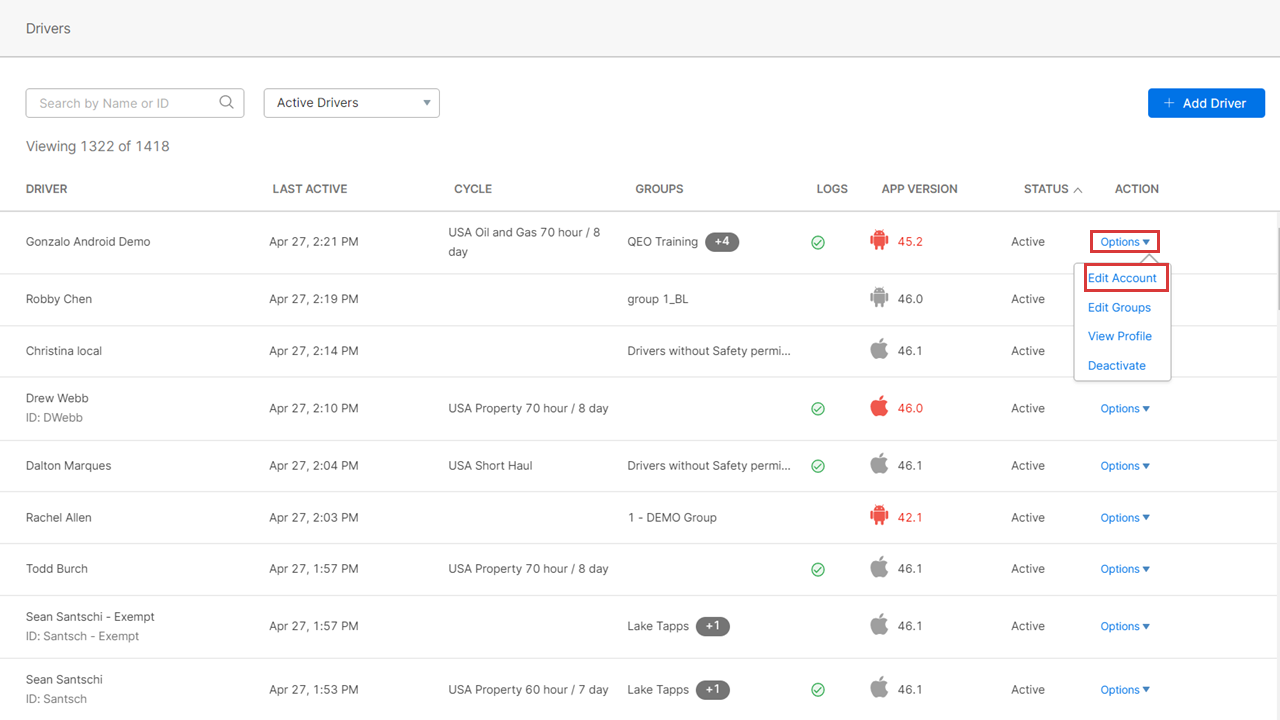Open the Active Drivers filter dropdown
The height and width of the screenshot is (720, 1280).
click(x=351, y=103)
